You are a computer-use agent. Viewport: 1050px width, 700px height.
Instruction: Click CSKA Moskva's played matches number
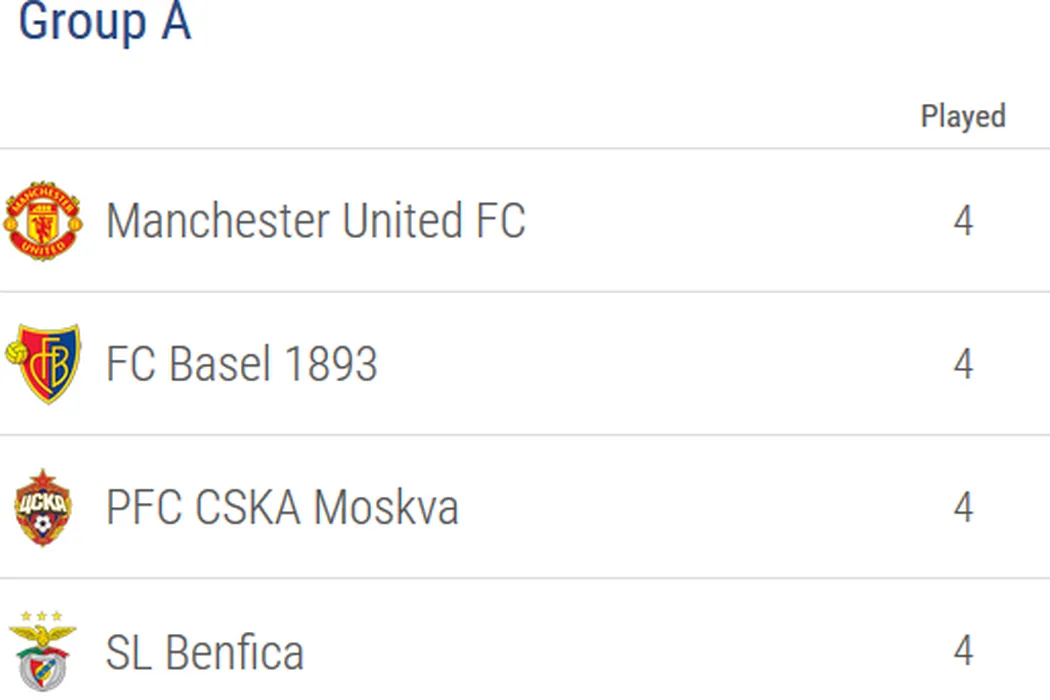962,508
